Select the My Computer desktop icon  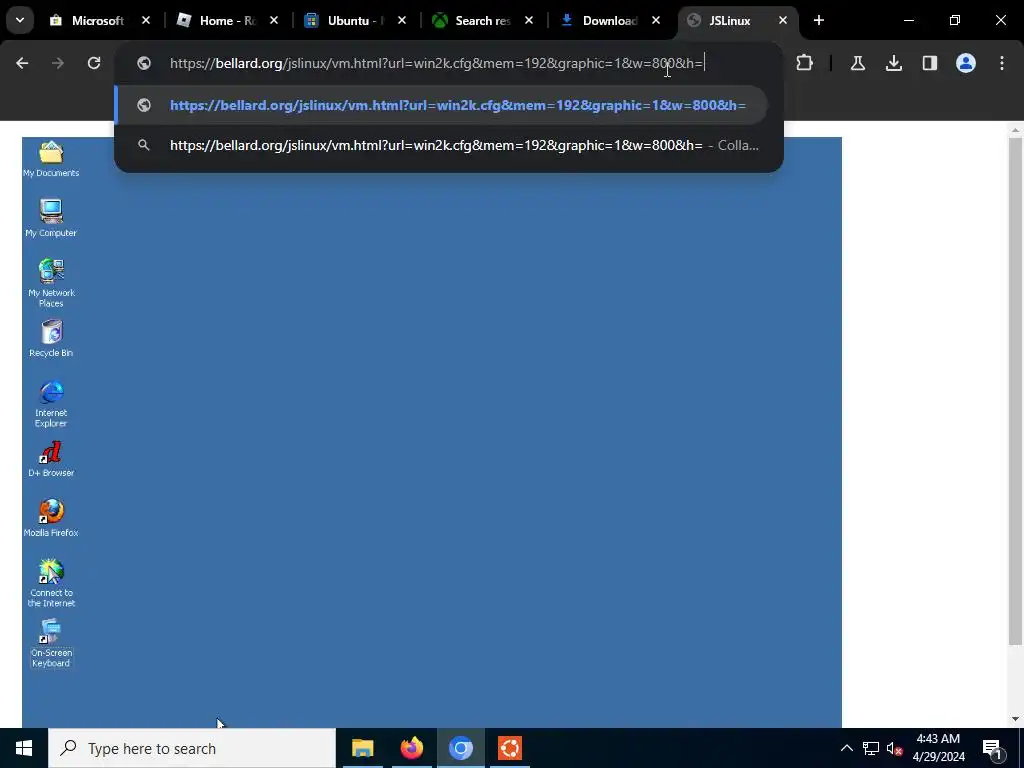(x=51, y=218)
